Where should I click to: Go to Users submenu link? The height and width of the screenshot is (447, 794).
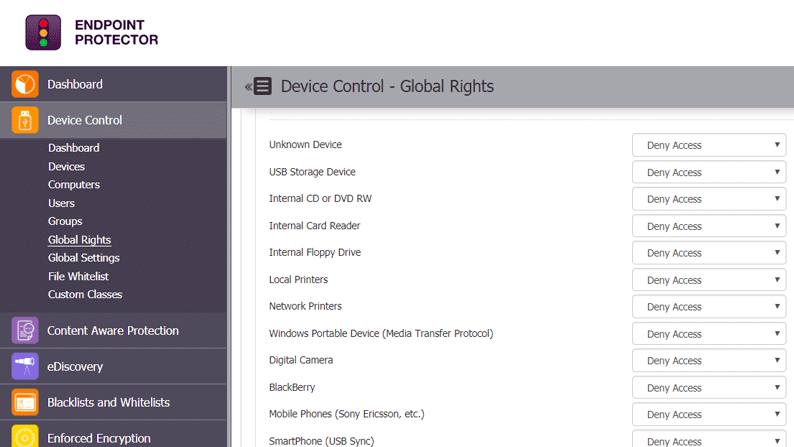click(x=61, y=203)
